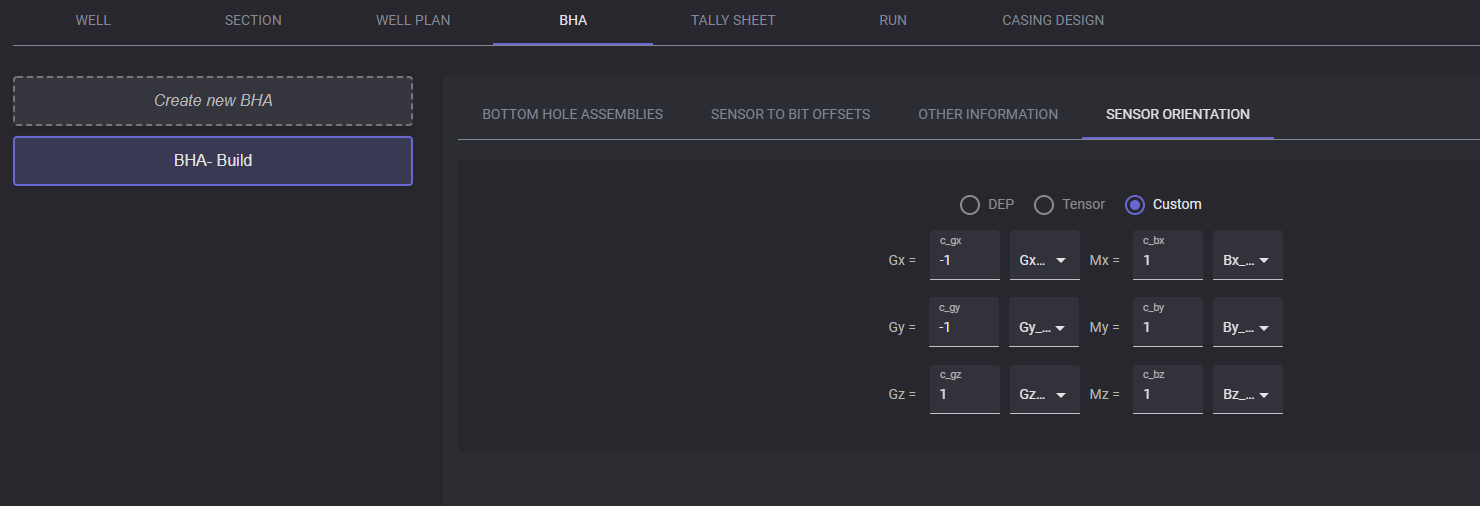1480x506 pixels.
Task: Switch to the Tally Sheet tab
Action: tap(733, 20)
